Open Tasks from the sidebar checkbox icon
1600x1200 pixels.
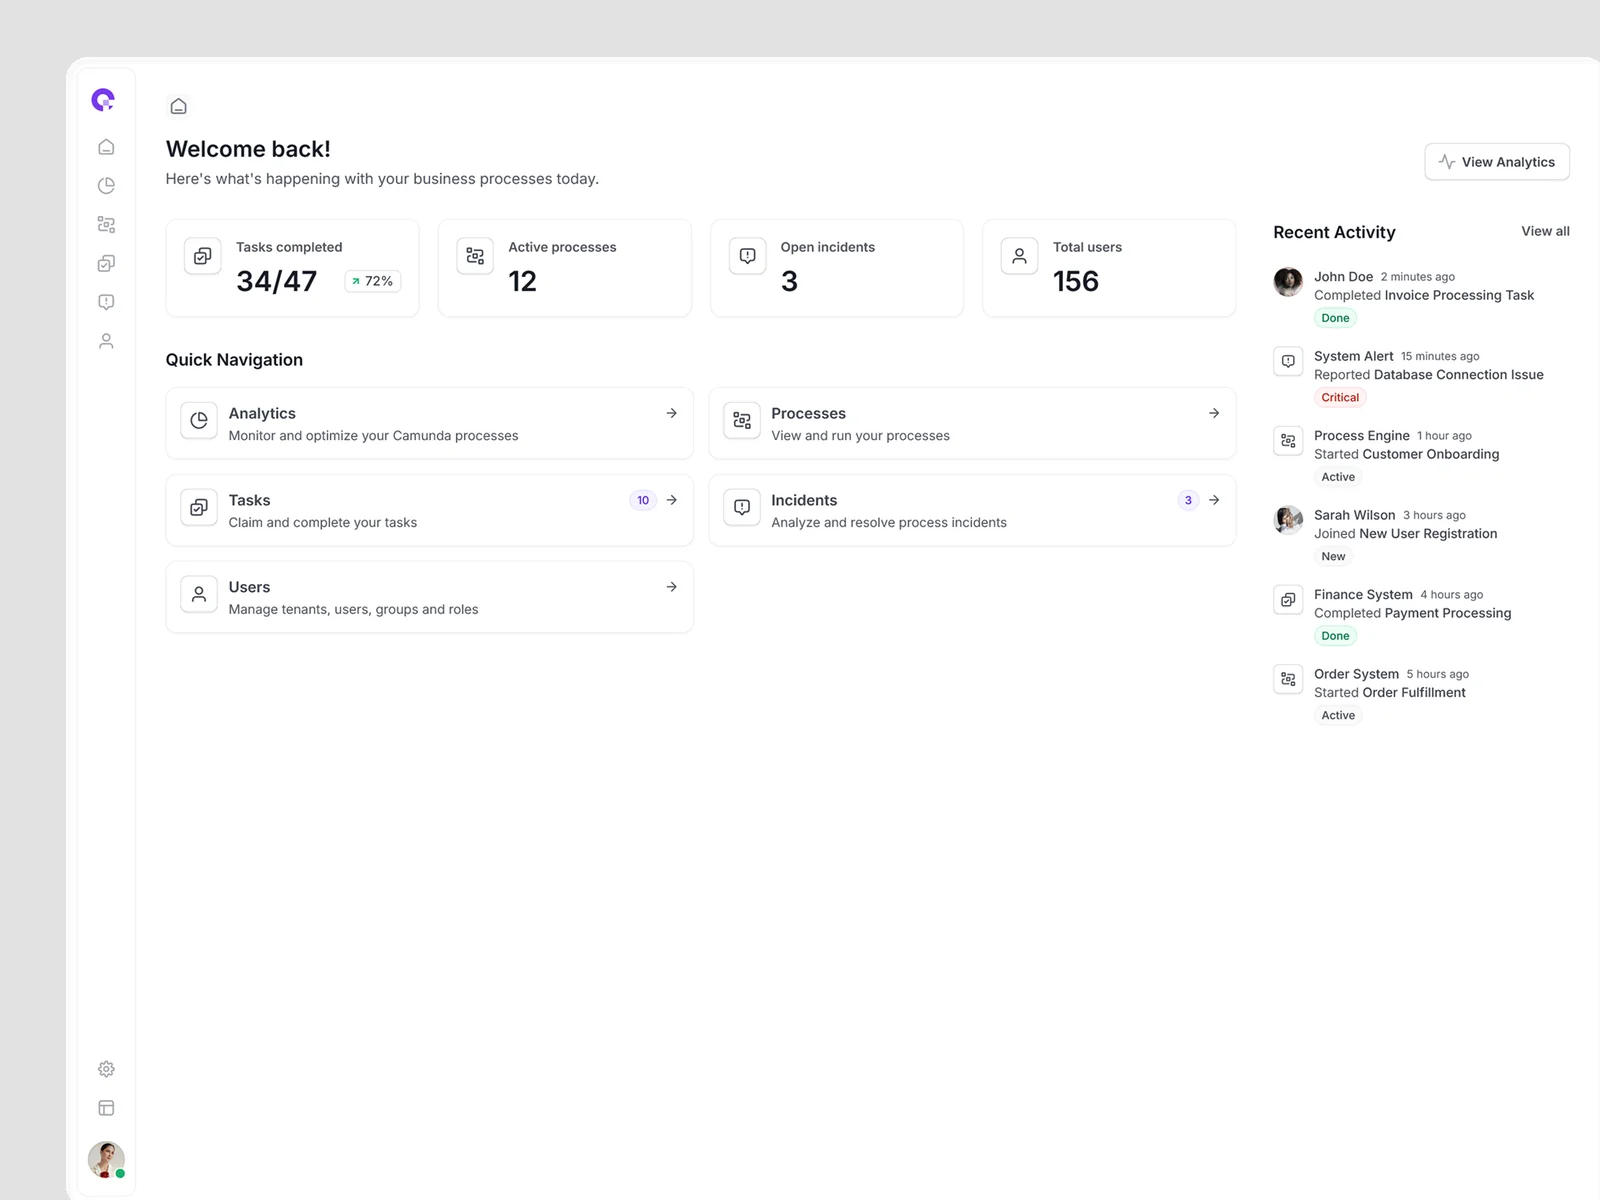[106, 264]
